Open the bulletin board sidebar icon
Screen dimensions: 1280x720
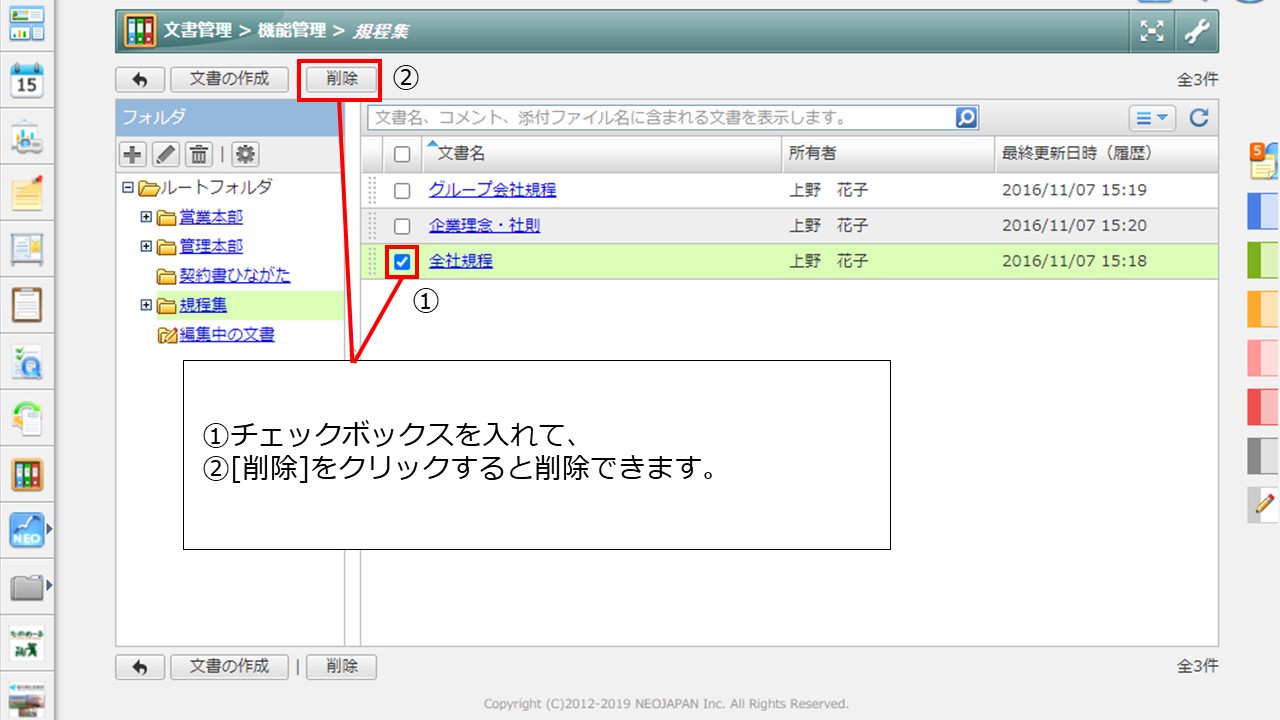click(x=27, y=249)
